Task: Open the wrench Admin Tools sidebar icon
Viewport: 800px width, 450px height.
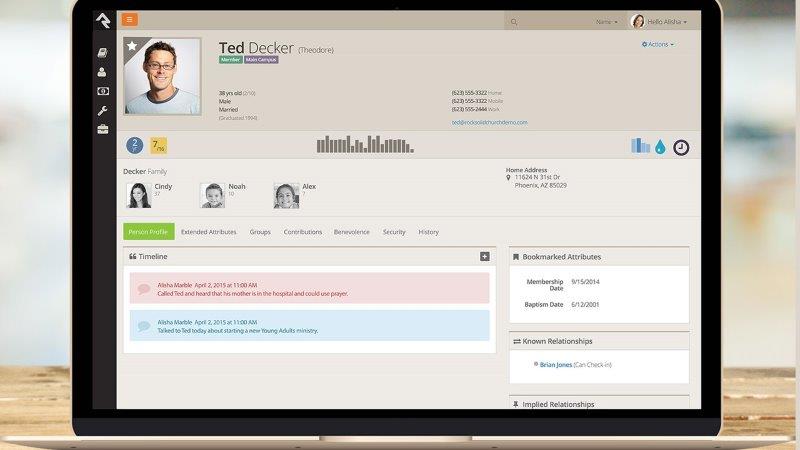Action: coord(103,110)
